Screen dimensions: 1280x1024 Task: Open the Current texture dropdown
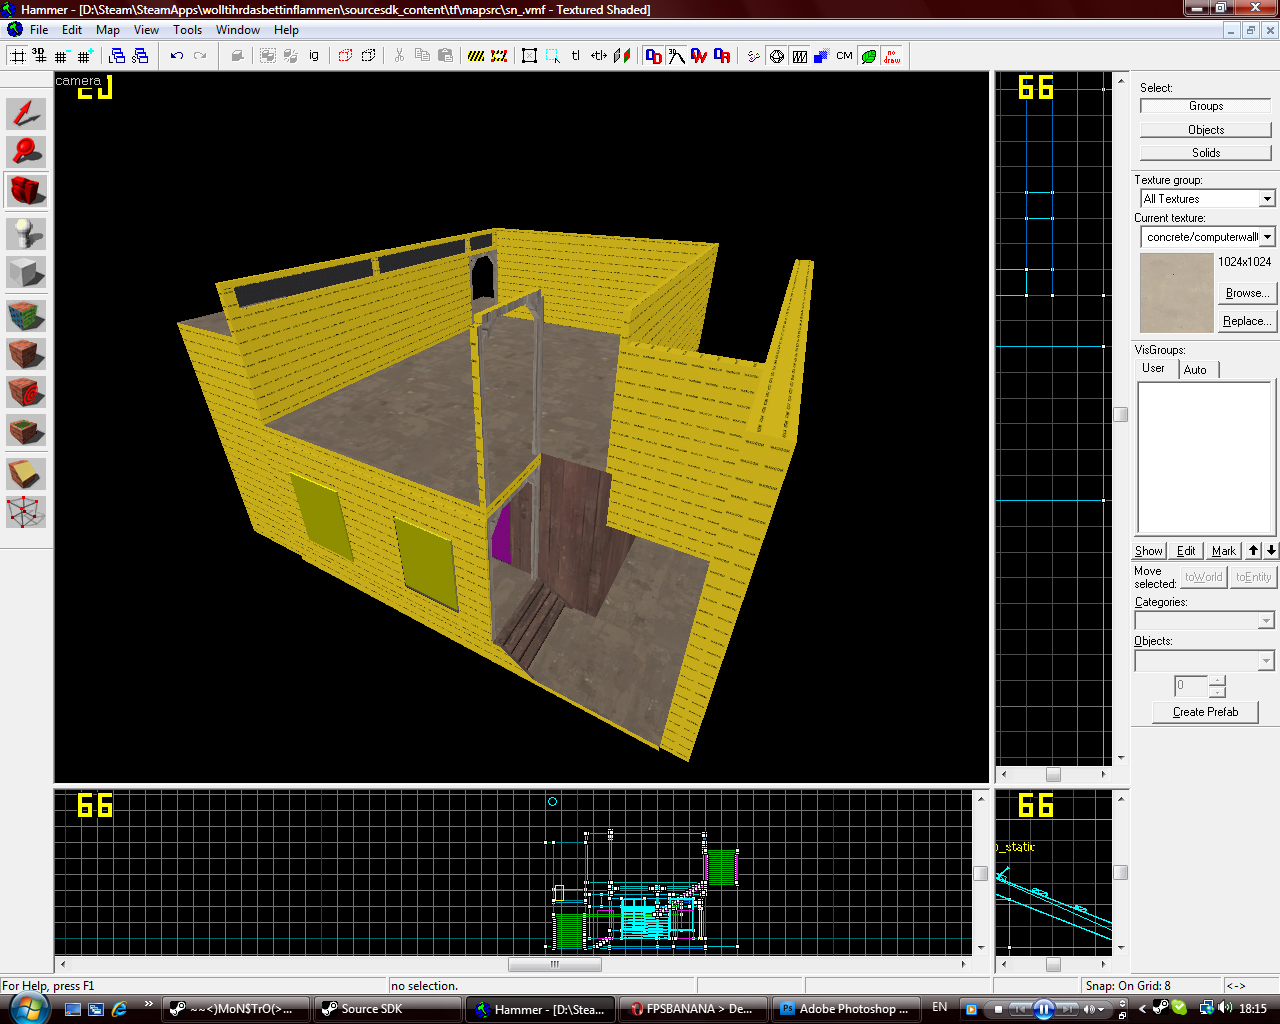click(x=1266, y=237)
